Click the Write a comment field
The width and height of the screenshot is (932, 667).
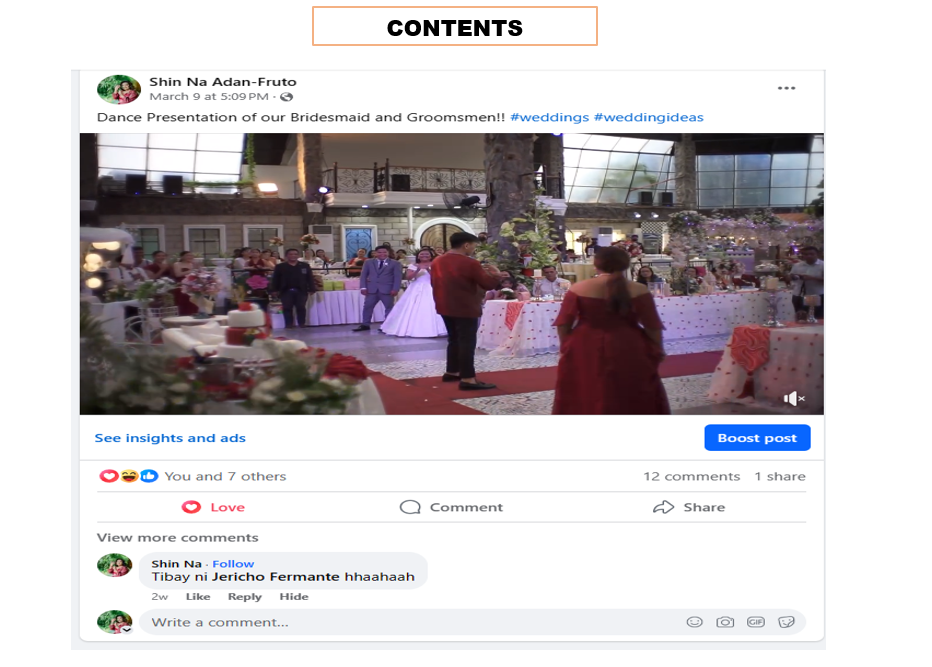coord(472,622)
